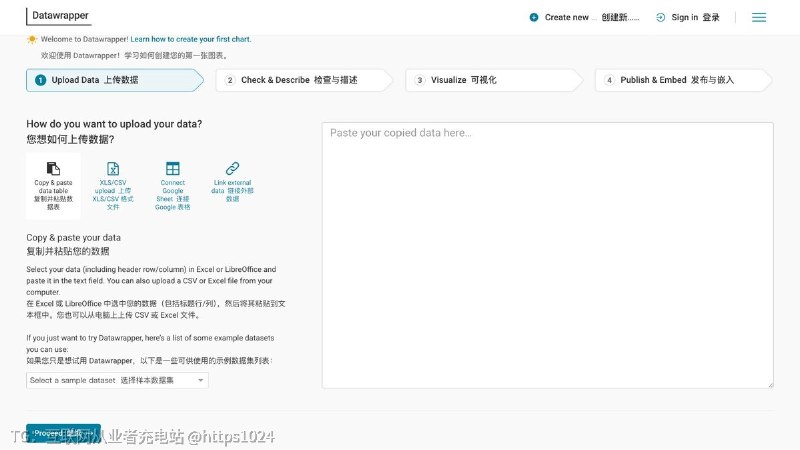
Task: Choose Link external data option
Action: click(x=232, y=182)
